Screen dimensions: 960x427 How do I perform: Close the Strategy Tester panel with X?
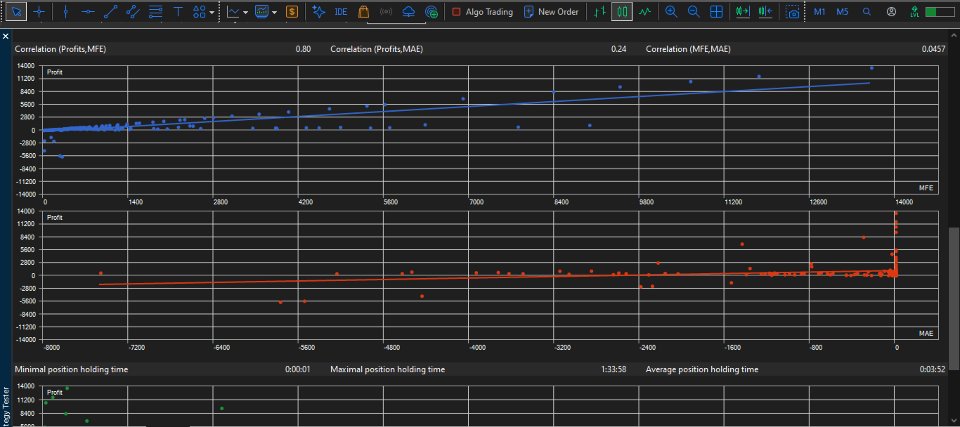6,37
